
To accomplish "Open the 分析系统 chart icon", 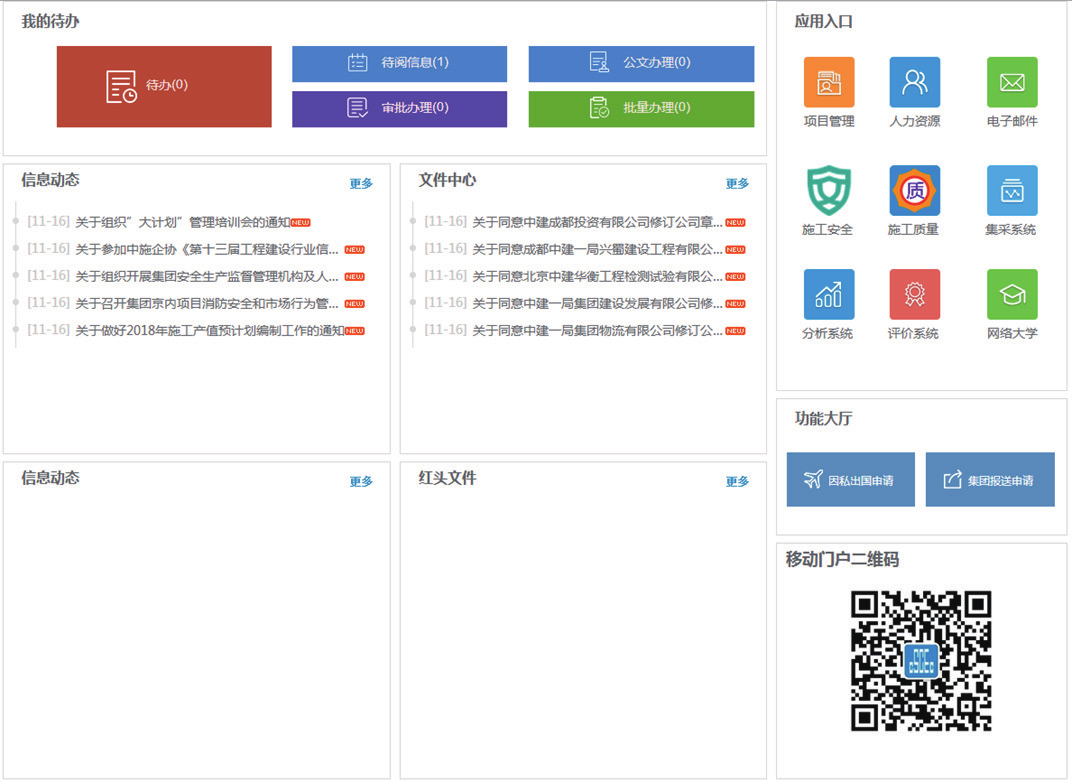I will point(829,295).
